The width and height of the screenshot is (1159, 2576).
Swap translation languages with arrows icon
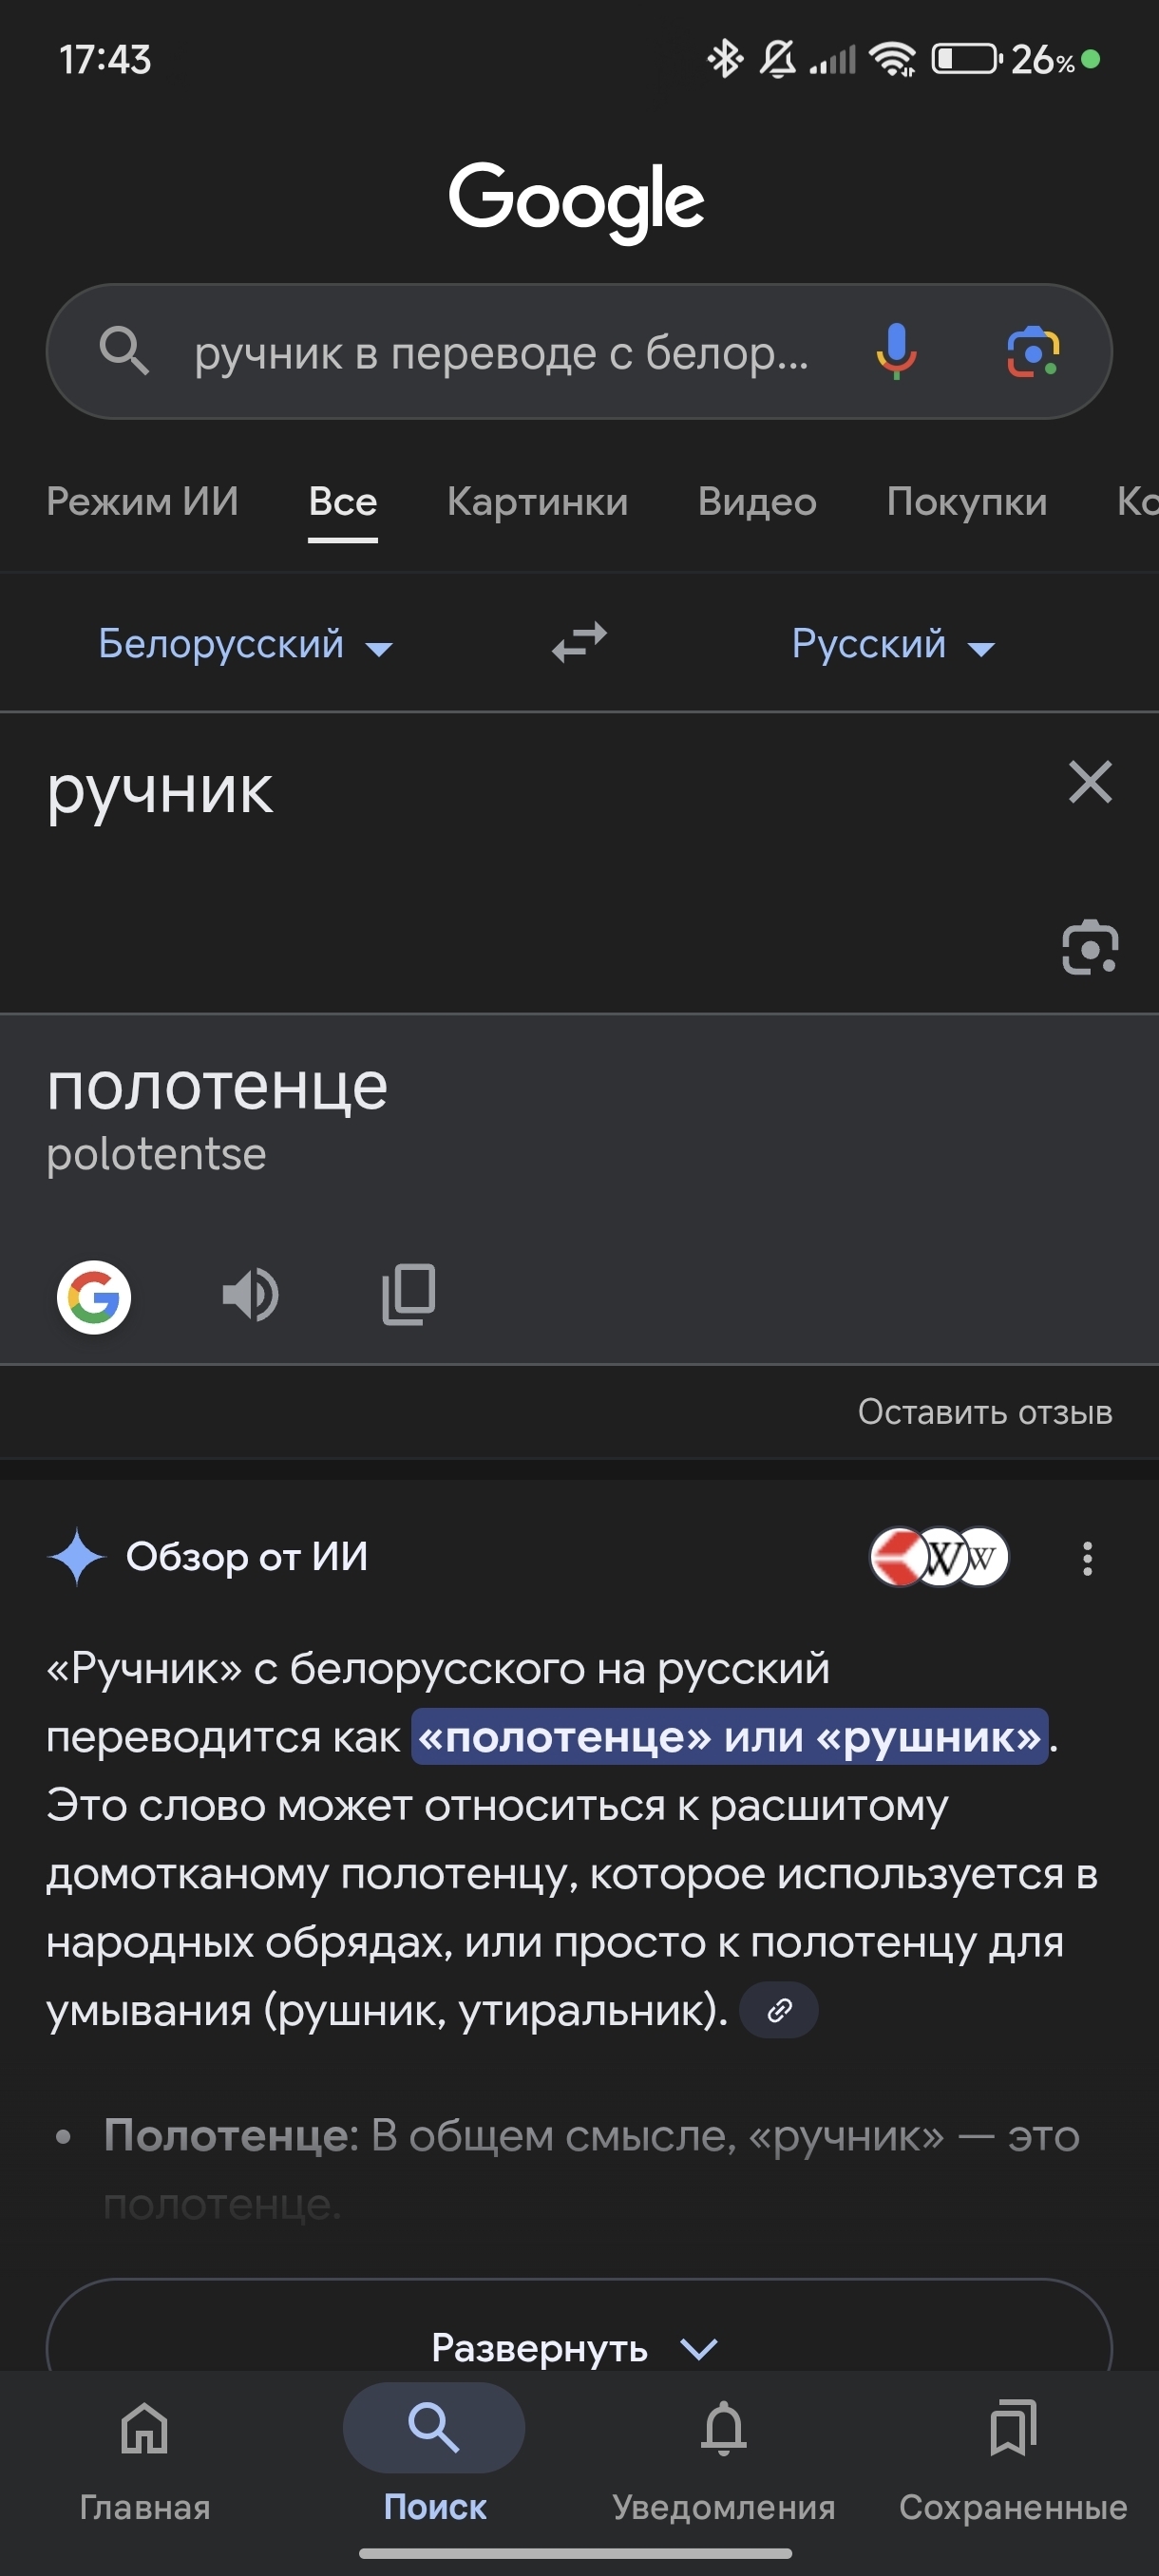point(579,643)
